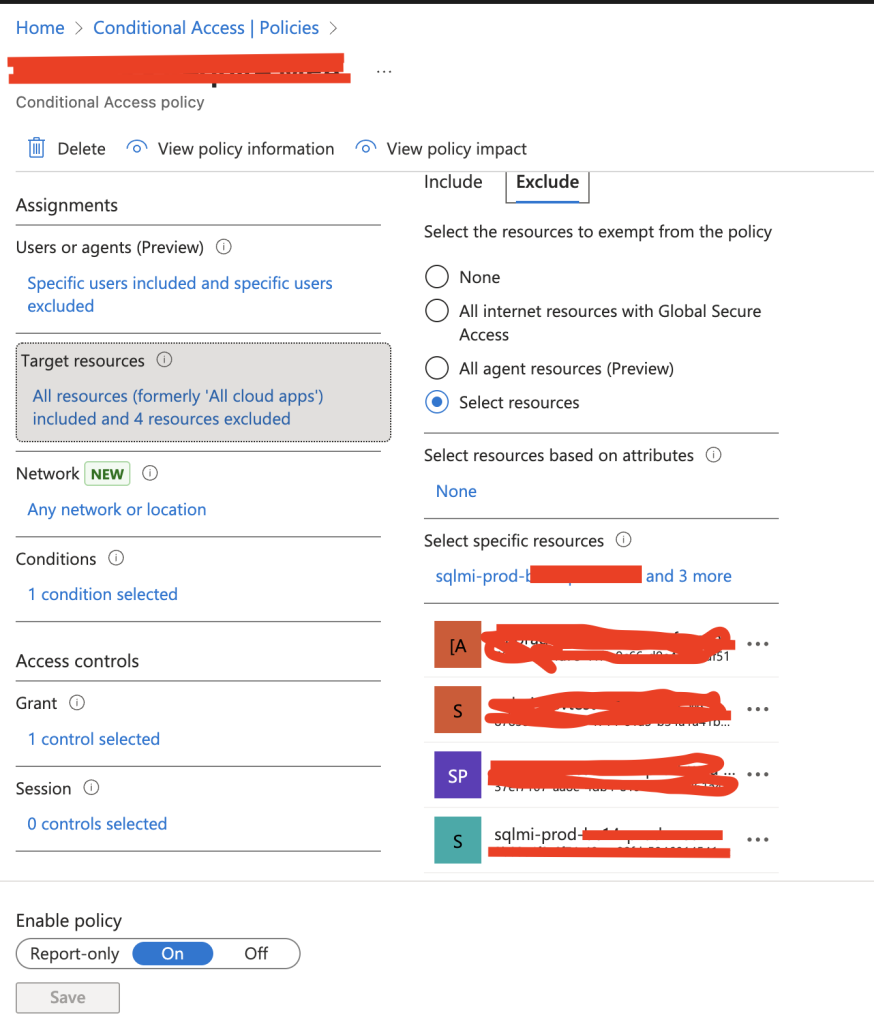Viewport: 874px width, 1024px height.
Task: Click info icon next to Session
Action: coord(91,788)
